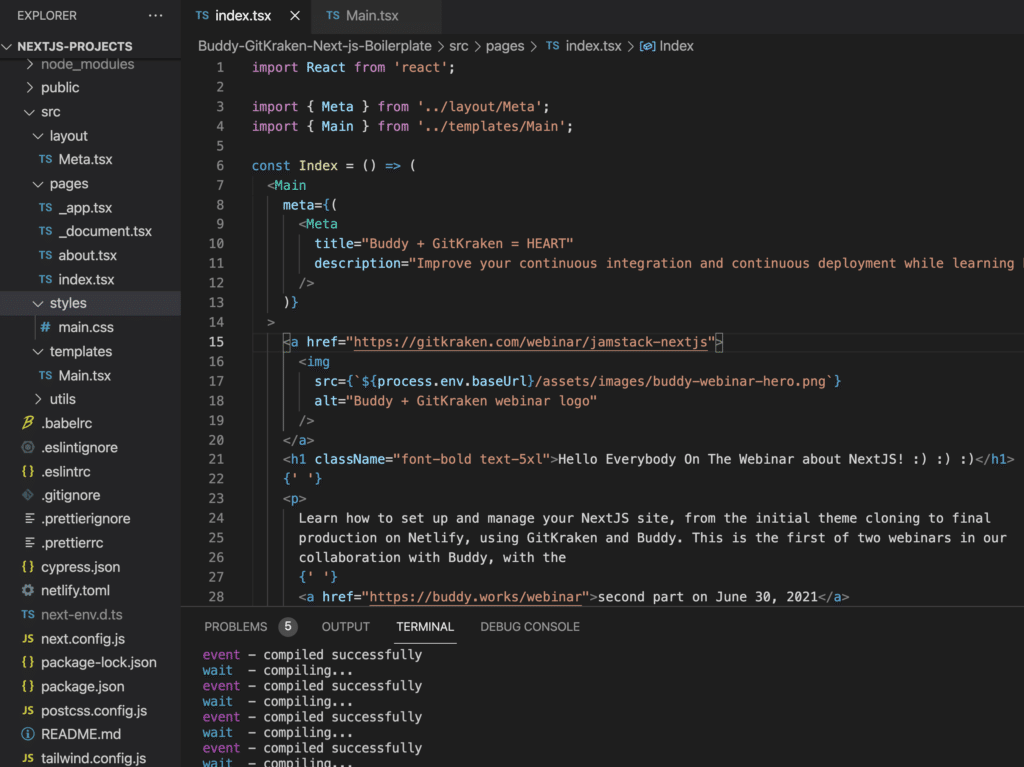Show the Problems panel tab
Image resolution: width=1024 pixels, height=767 pixels.
coord(236,627)
